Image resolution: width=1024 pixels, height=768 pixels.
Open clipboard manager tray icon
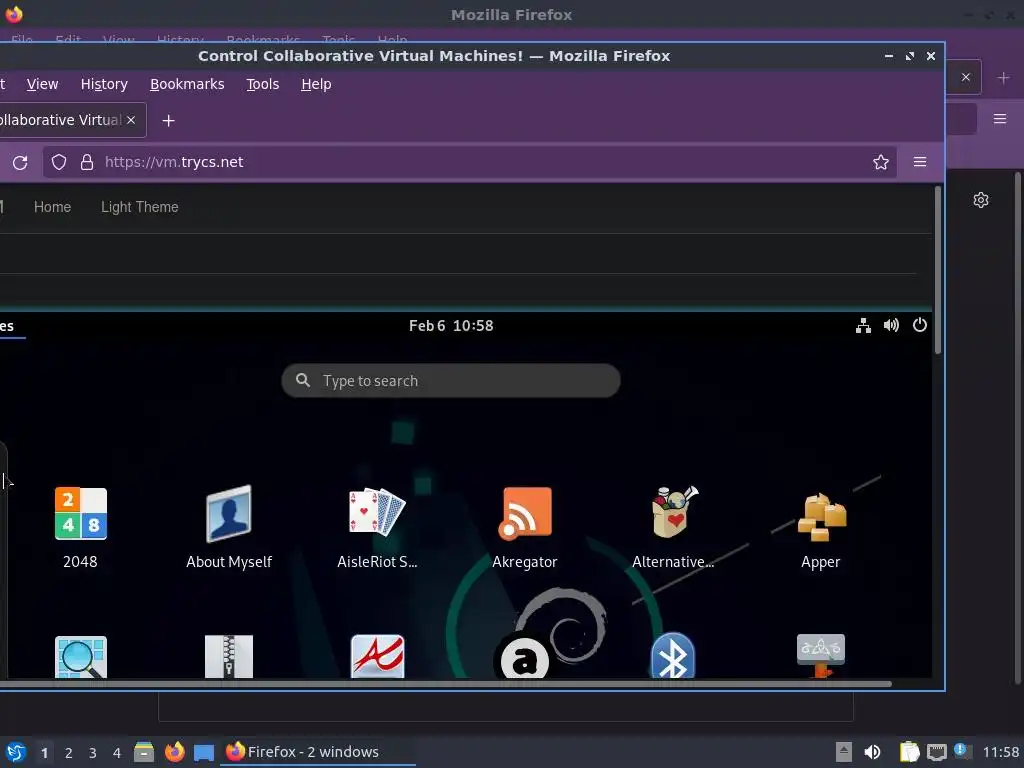click(909, 752)
